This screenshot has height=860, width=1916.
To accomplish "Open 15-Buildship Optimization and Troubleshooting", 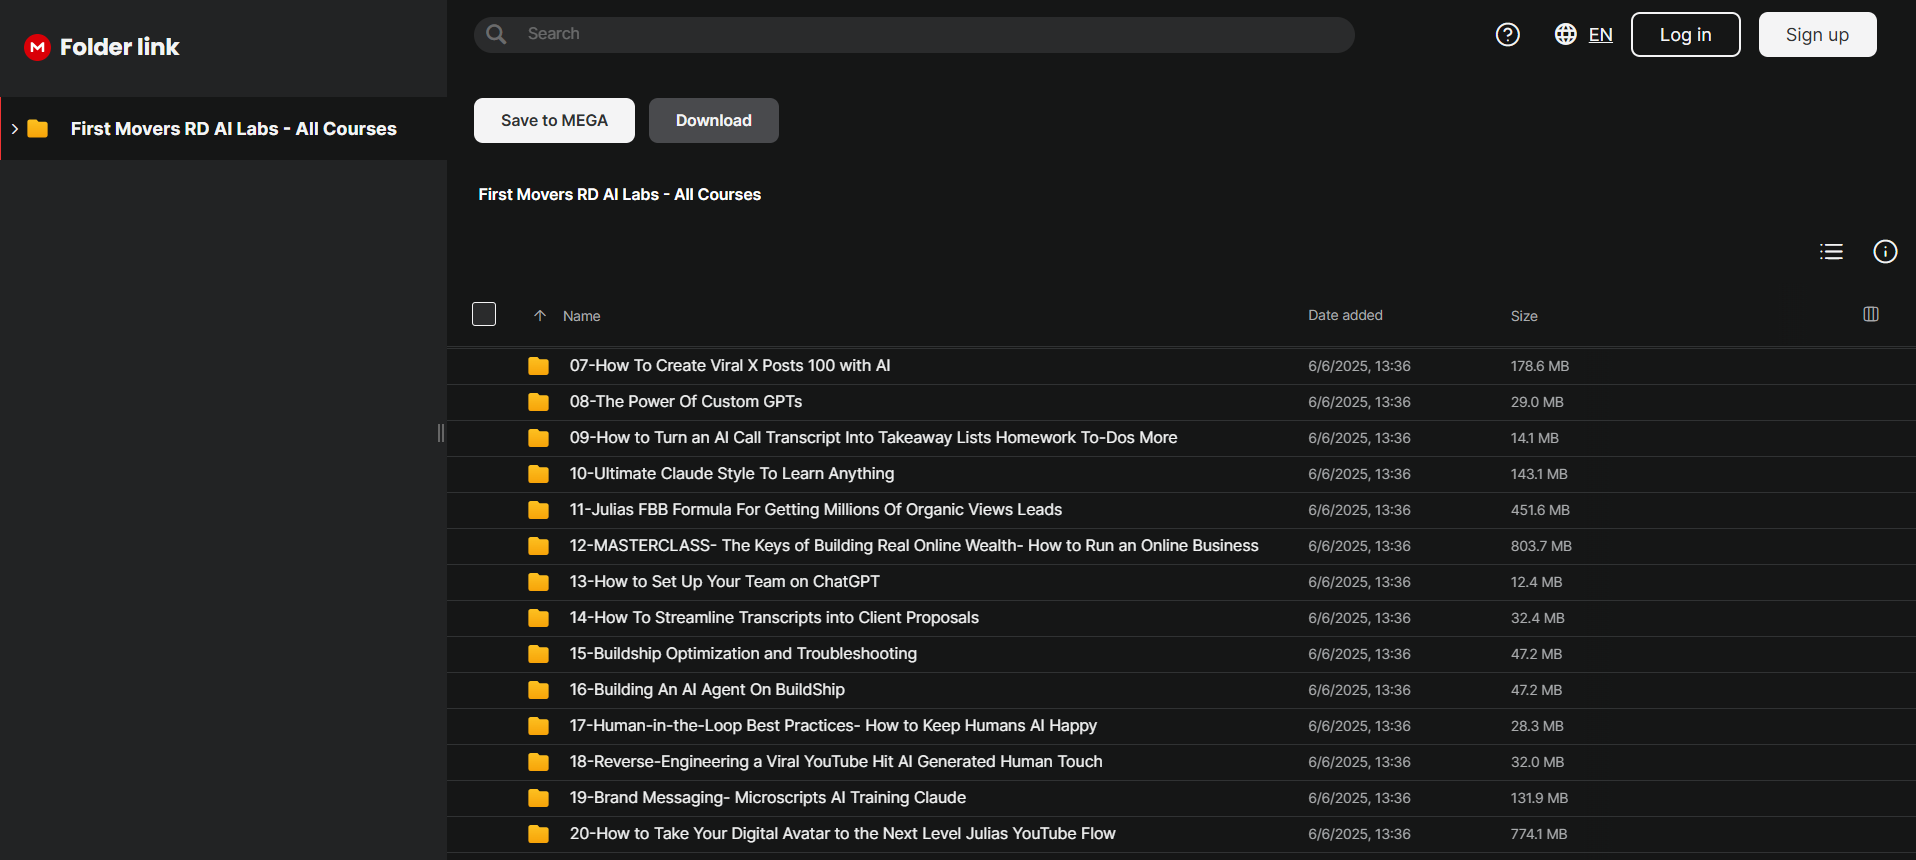I will click(743, 654).
